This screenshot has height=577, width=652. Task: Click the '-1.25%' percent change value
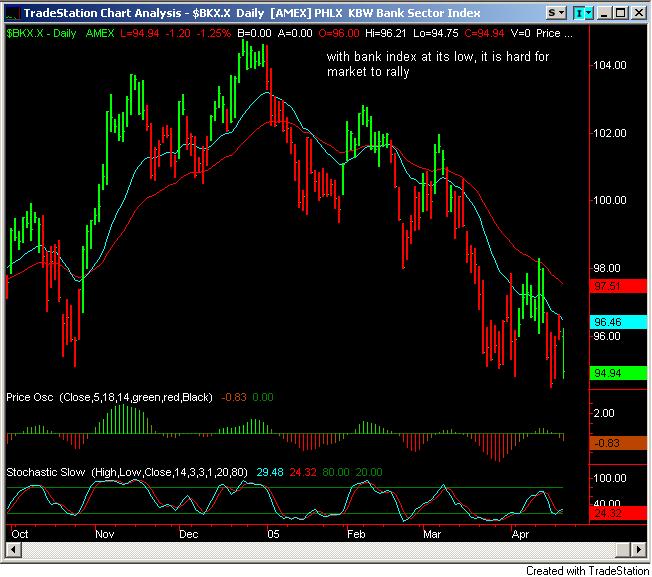point(213,33)
